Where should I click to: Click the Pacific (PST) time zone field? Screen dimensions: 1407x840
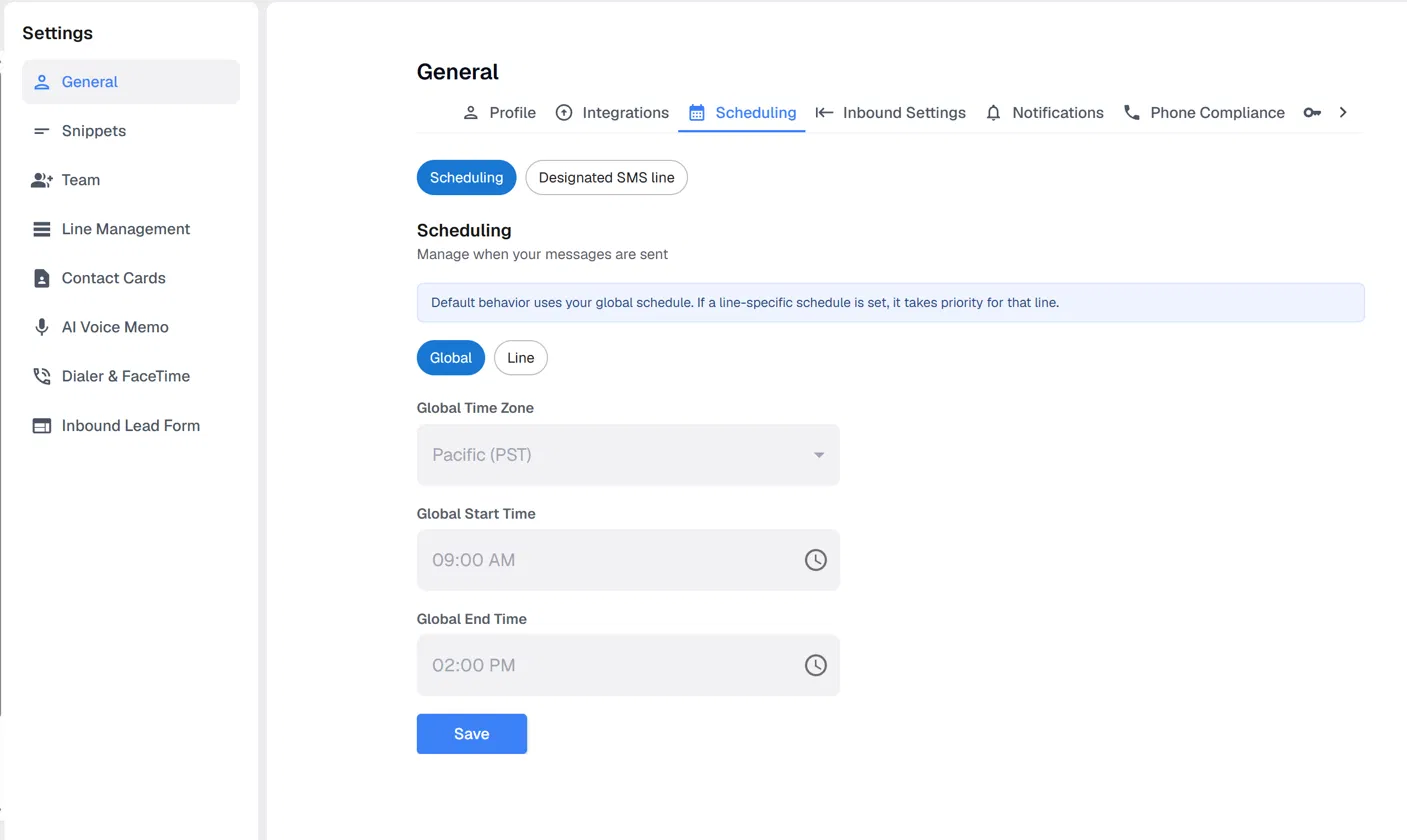coord(628,455)
